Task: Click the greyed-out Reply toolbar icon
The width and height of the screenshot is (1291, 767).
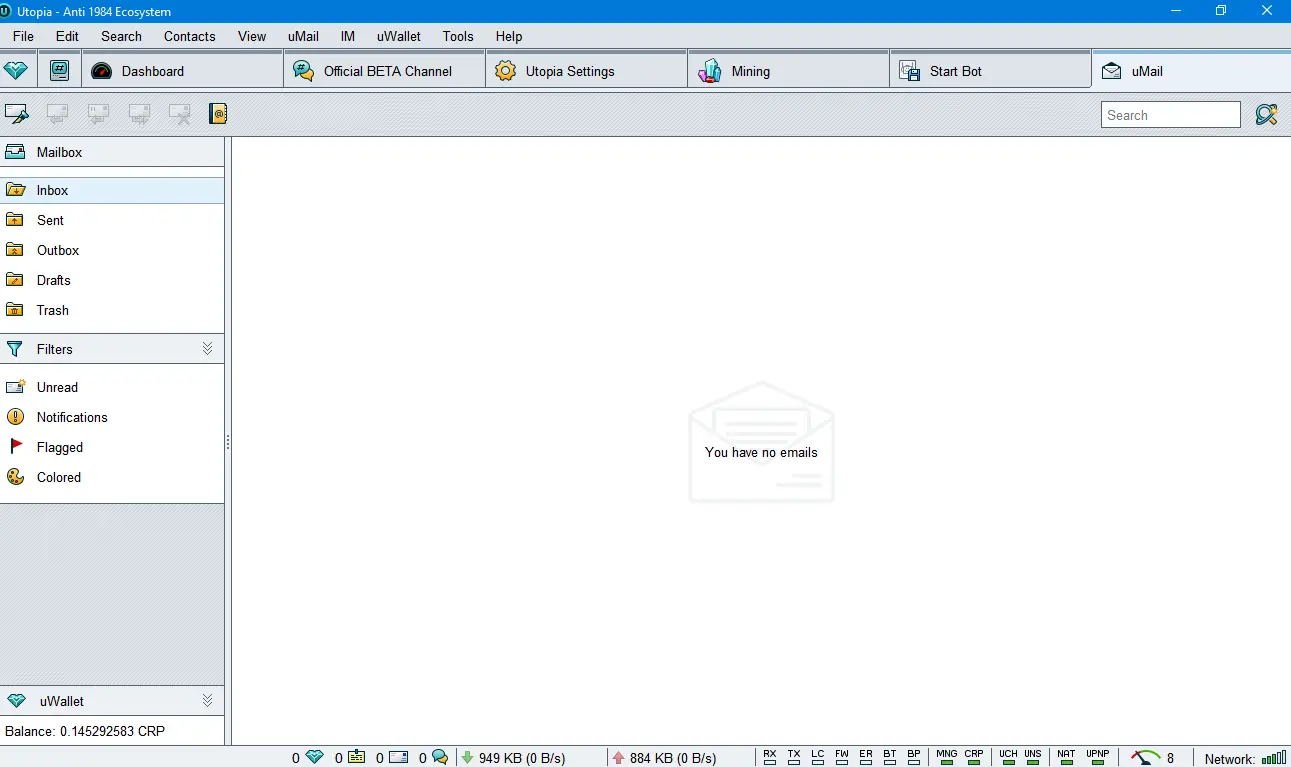Action: (x=58, y=114)
